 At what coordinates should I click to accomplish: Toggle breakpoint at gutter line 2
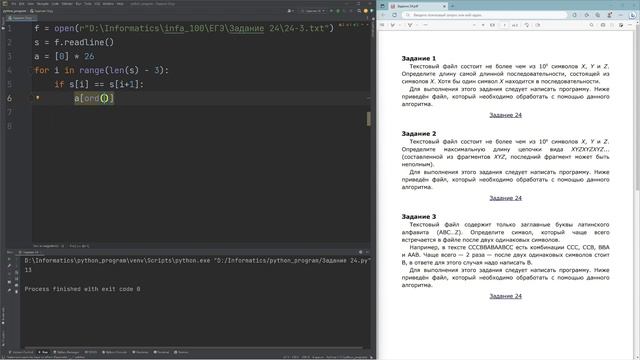pos(9,42)
